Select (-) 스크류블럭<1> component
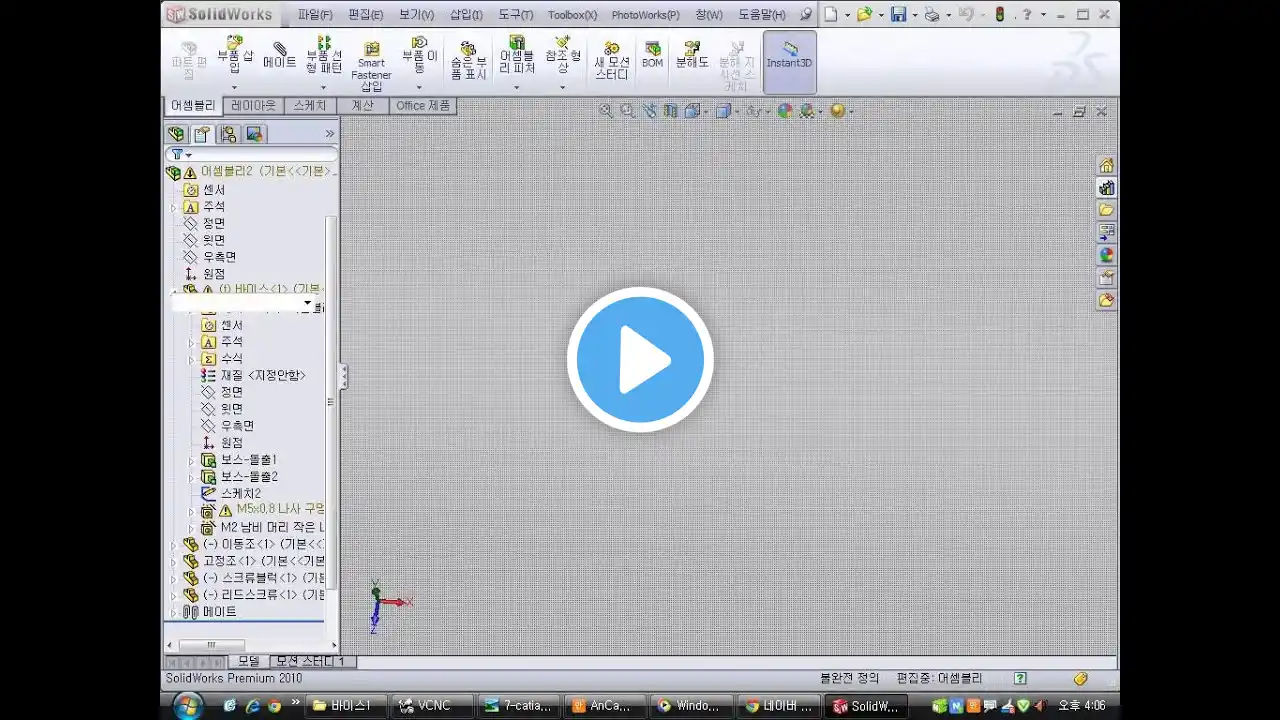 tap(255, 579)
